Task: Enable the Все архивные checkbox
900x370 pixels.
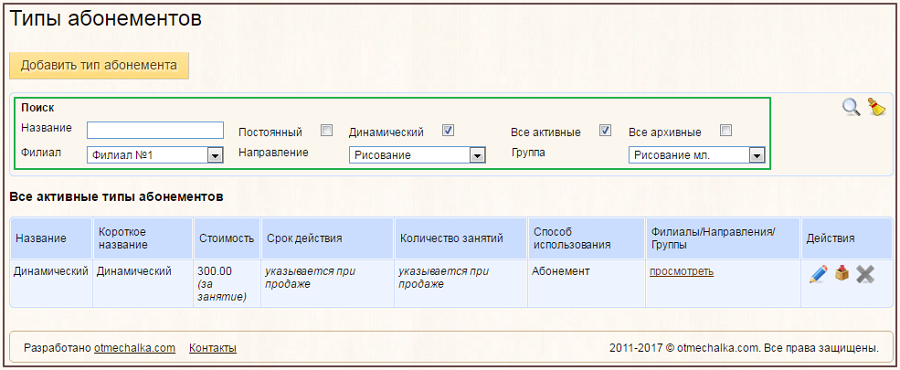Action: pyautogui.click(x=726, y=130)
